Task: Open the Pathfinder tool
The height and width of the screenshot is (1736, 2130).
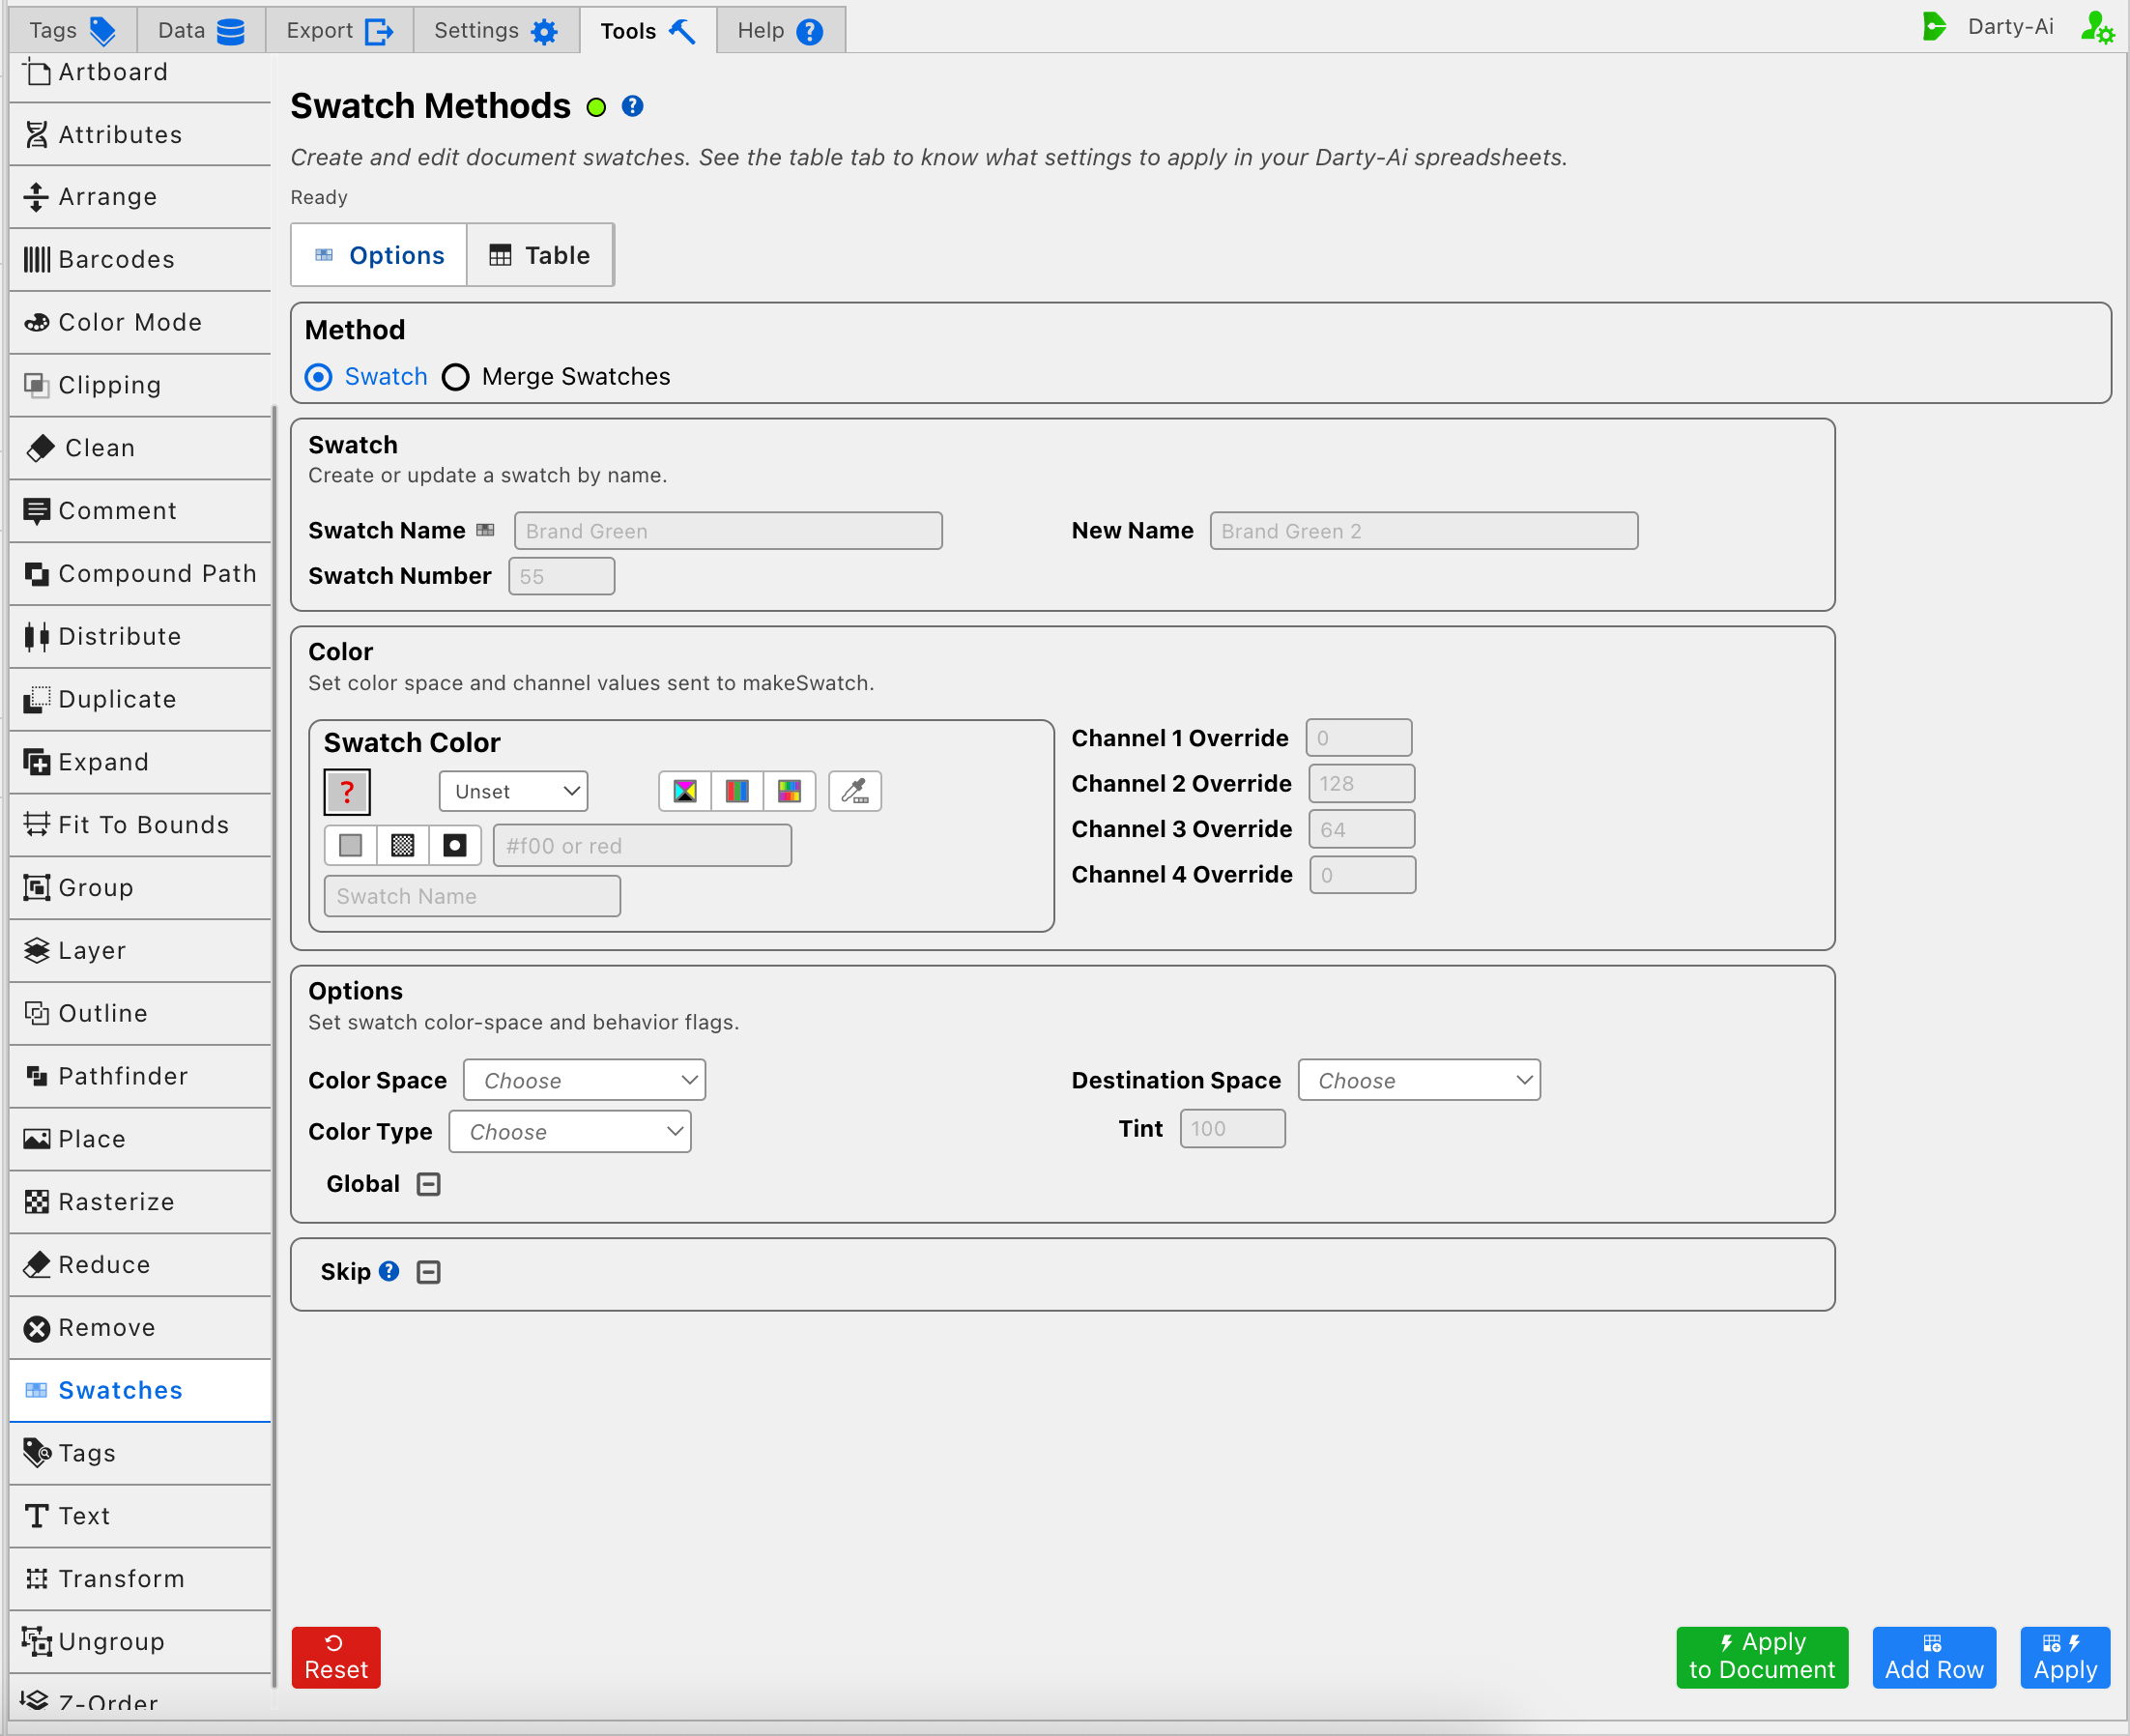Action: click(139, 1076)
